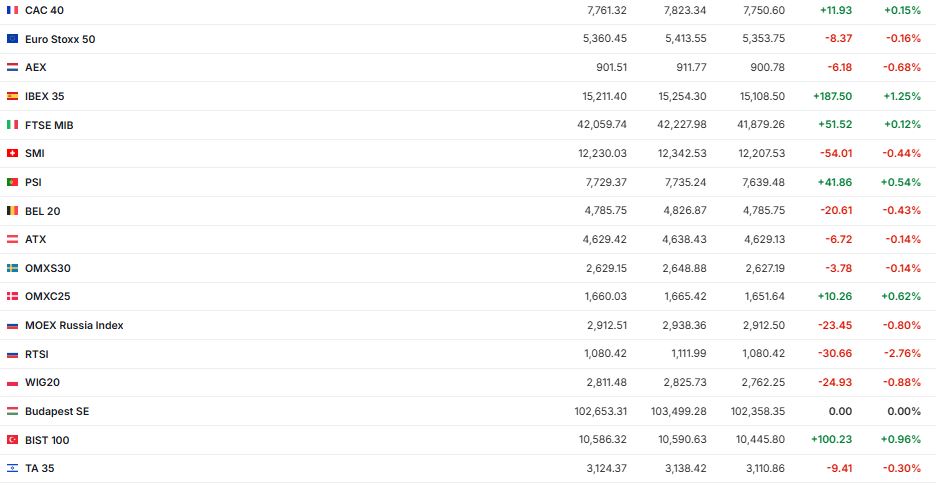This screenshot has width=936, height=486.
Task: Click the Portugal flag icon beside PSI
Action: [12, 182]
